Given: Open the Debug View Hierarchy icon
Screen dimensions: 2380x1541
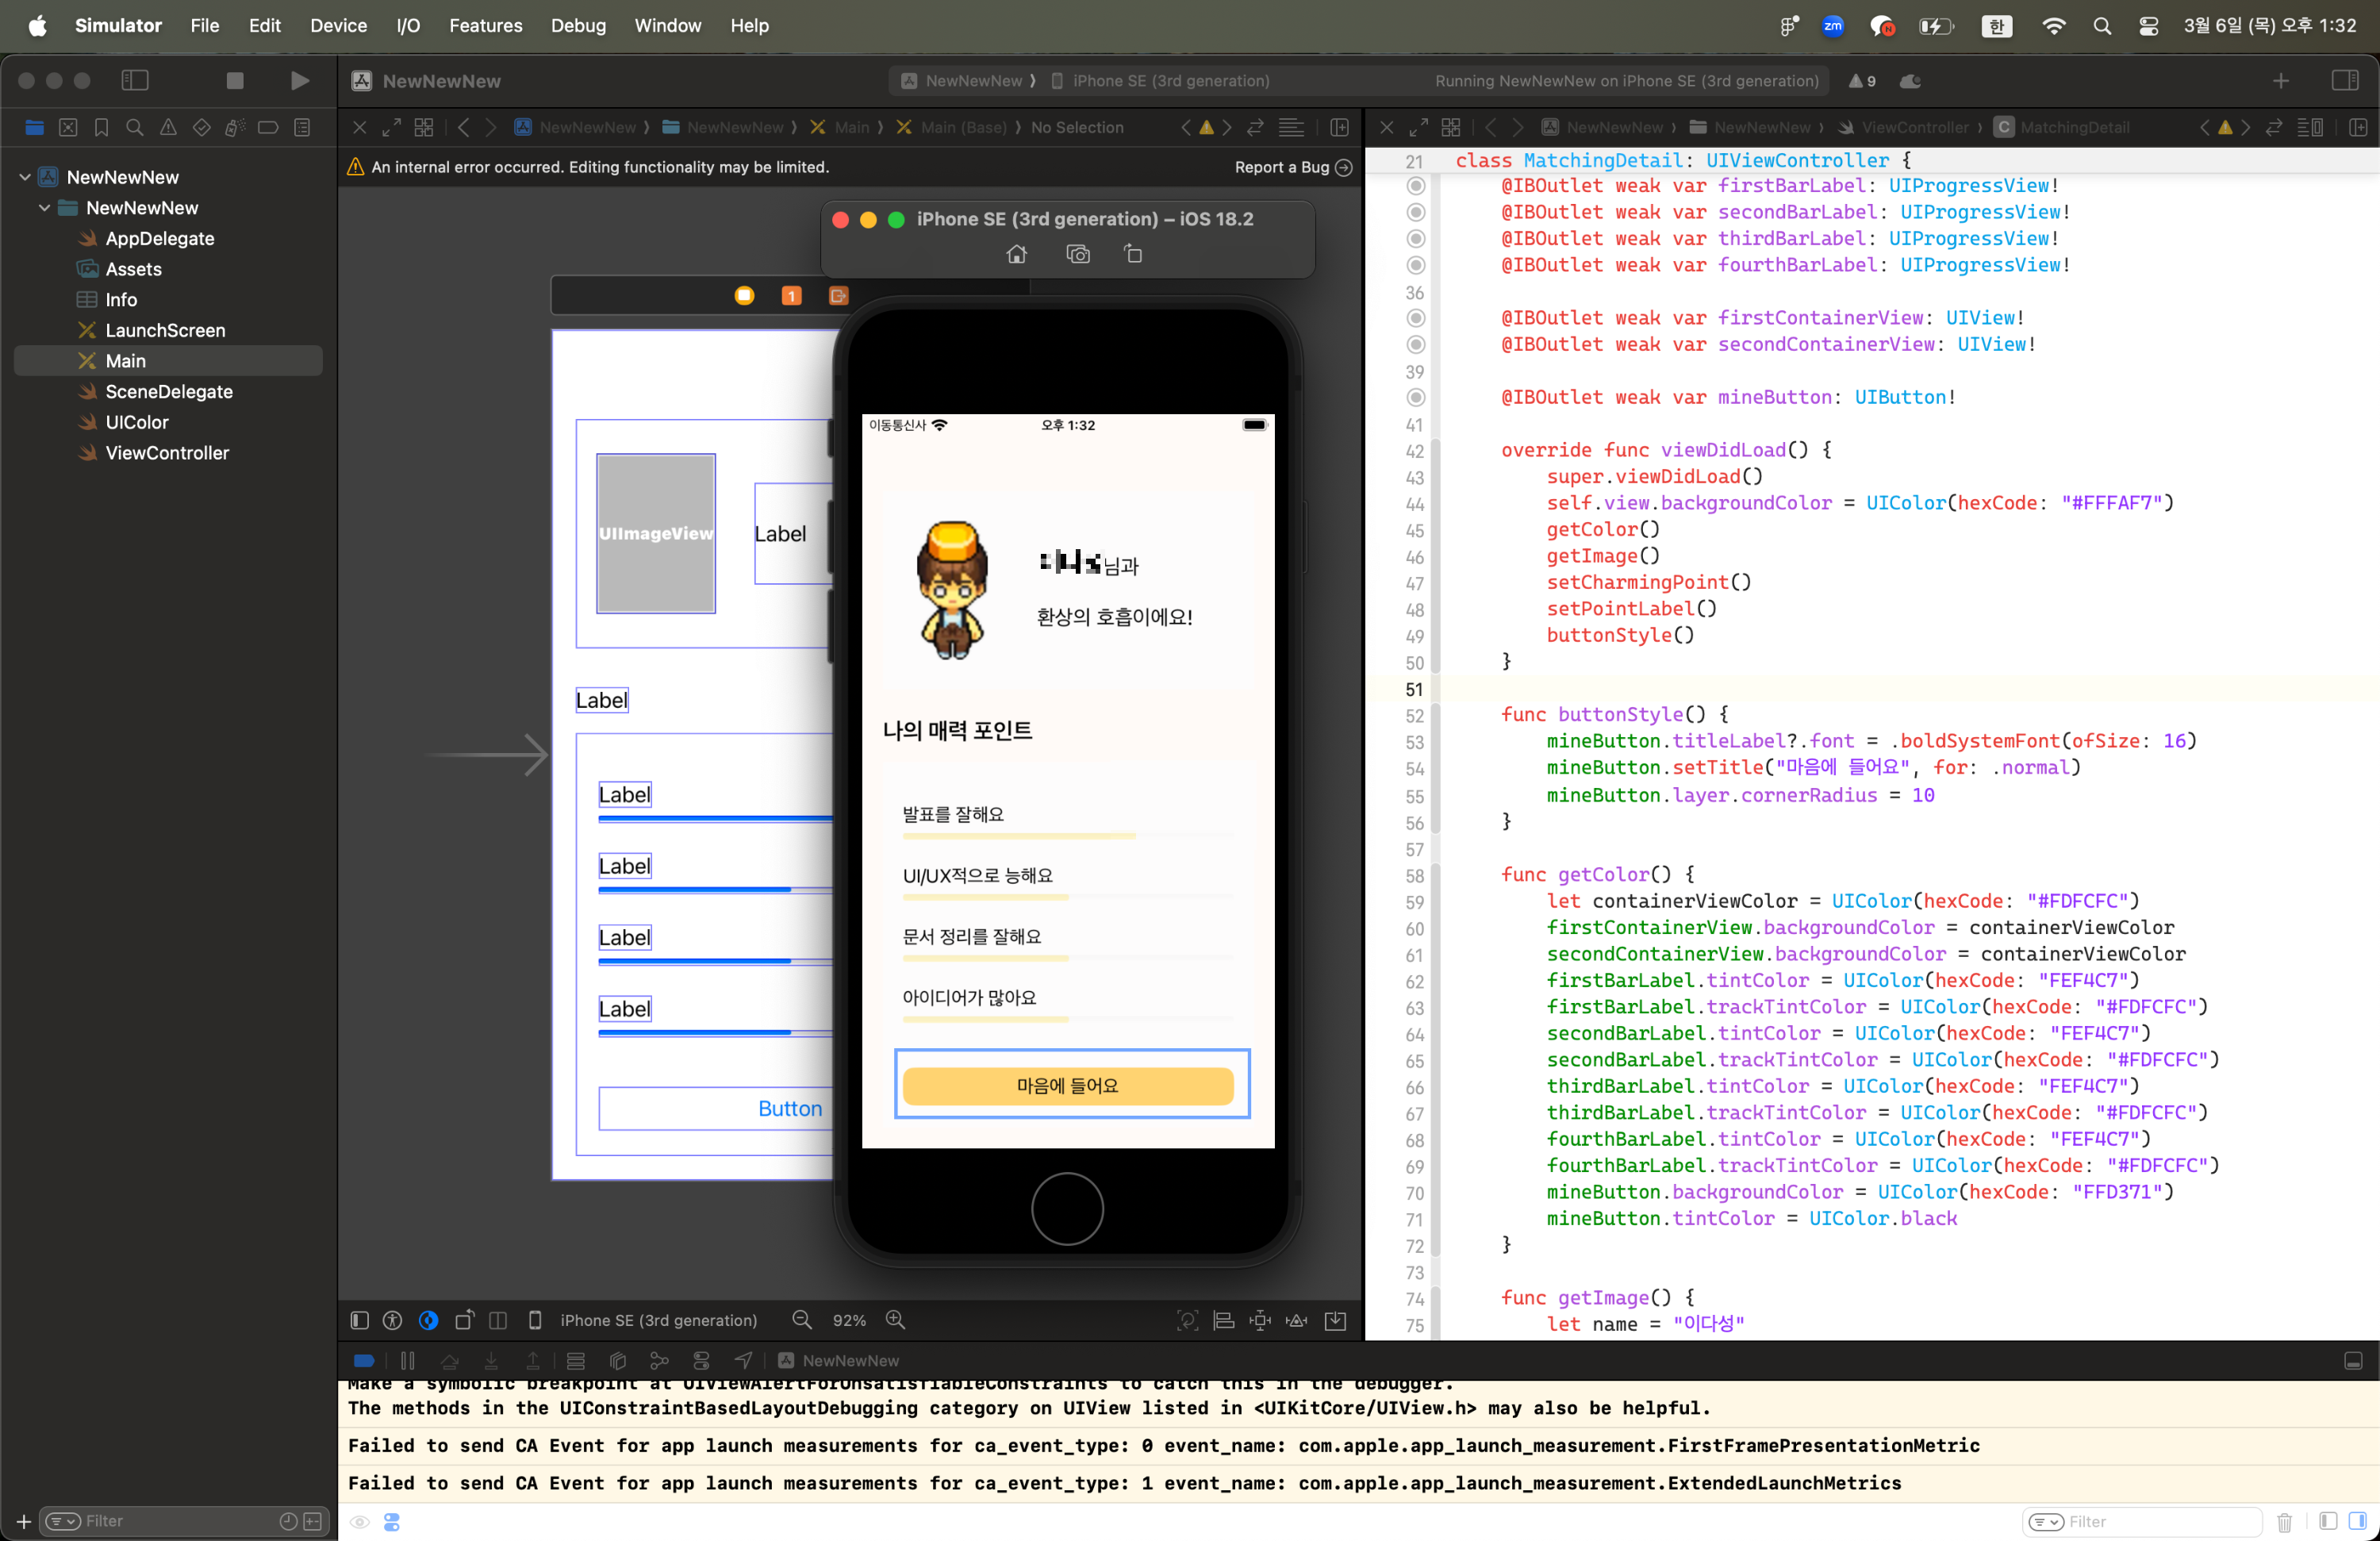Looking at the screenshot, I should point(617,1360).
